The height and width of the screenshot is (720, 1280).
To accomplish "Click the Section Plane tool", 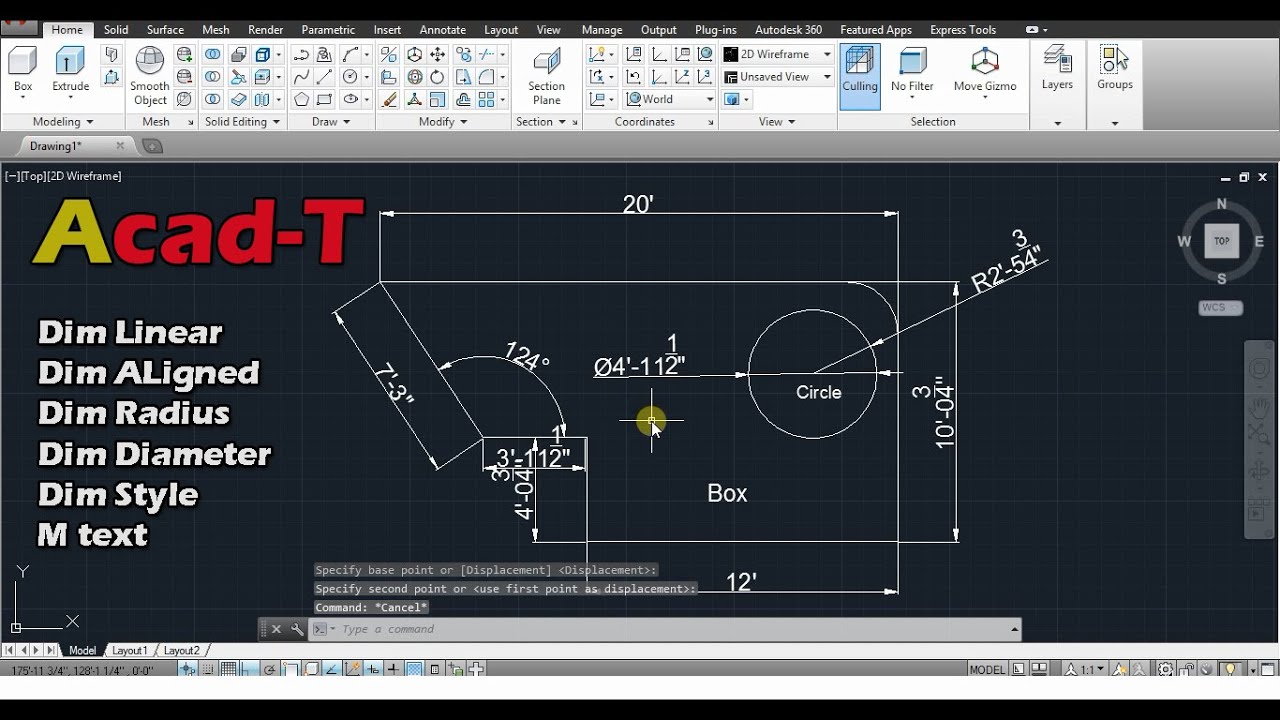I will [547, 76].
